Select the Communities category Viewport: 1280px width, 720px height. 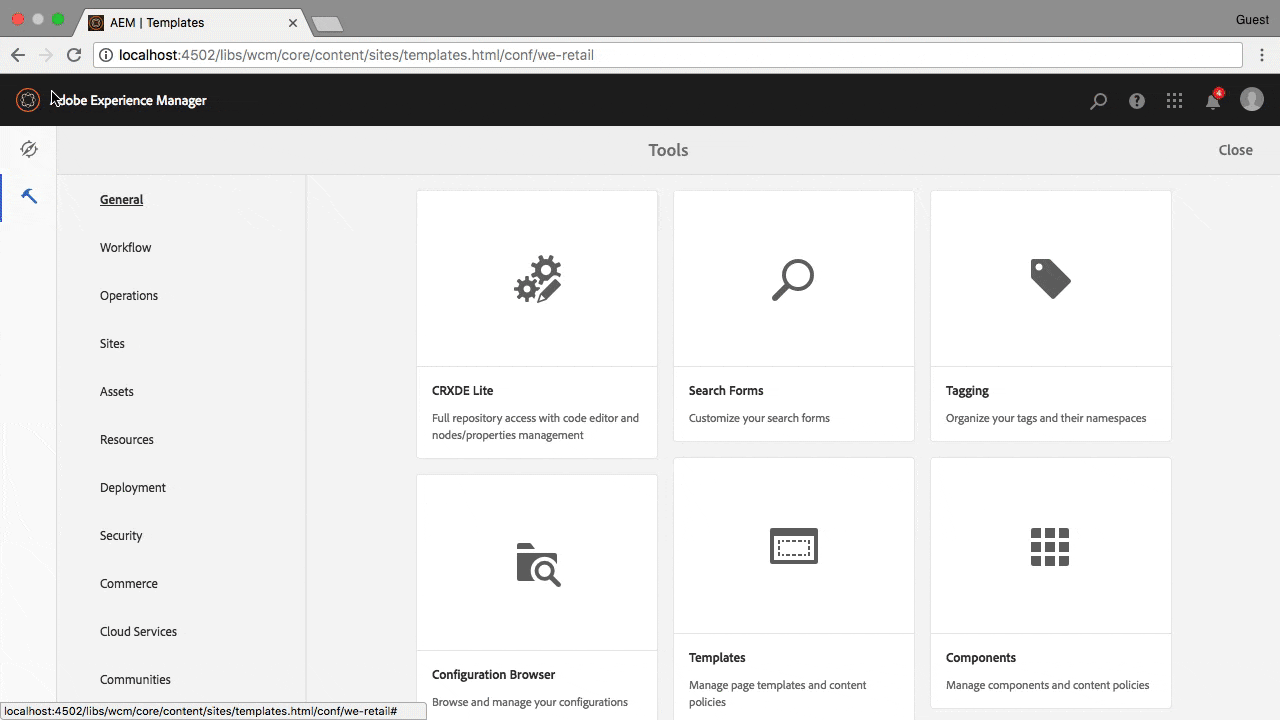click(x=135, y=680)
